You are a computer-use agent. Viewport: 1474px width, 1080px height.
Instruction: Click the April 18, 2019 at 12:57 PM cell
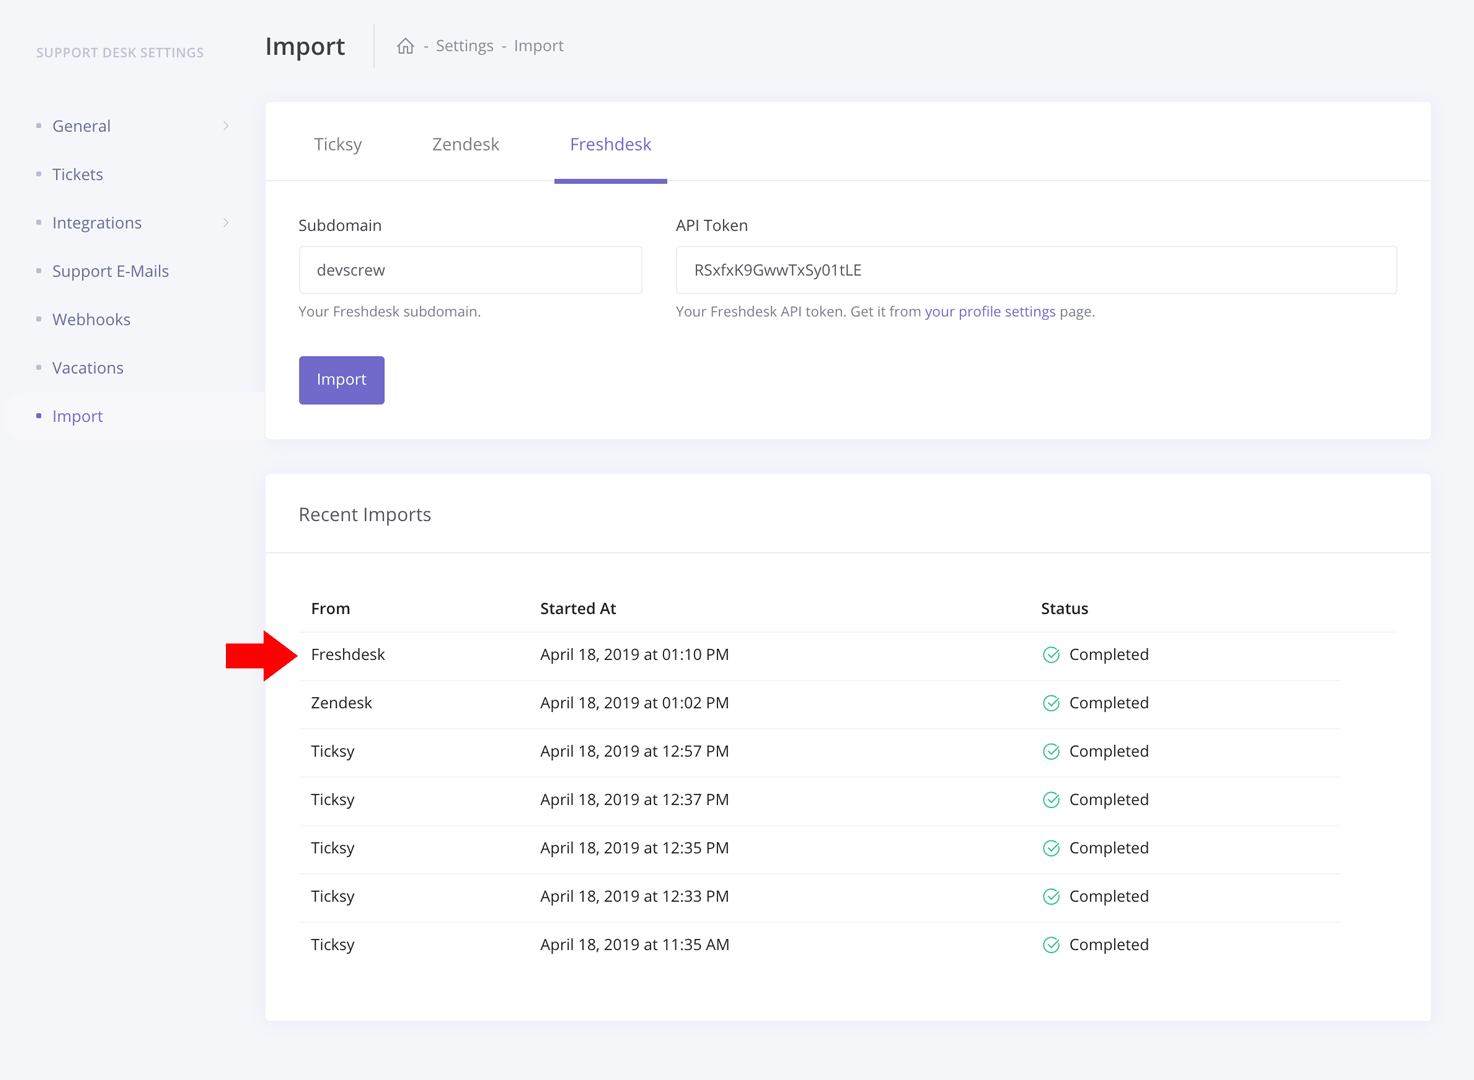(634, 751)
